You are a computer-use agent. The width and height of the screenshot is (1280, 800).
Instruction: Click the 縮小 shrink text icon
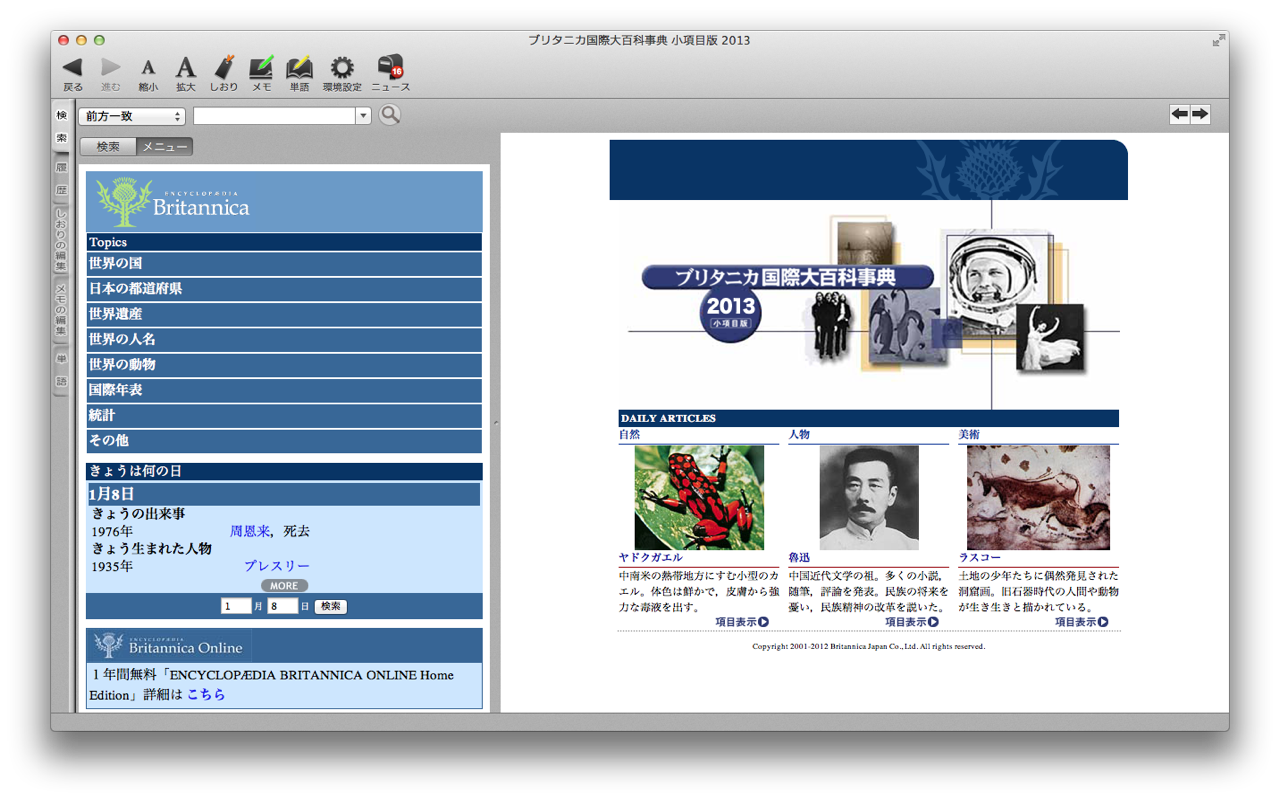(x=148, y=68)
